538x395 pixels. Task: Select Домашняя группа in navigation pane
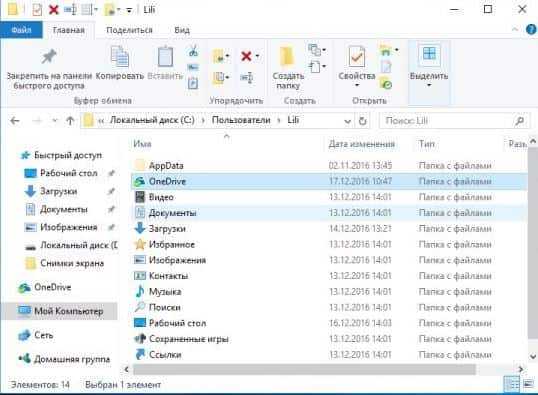point(64,359)
